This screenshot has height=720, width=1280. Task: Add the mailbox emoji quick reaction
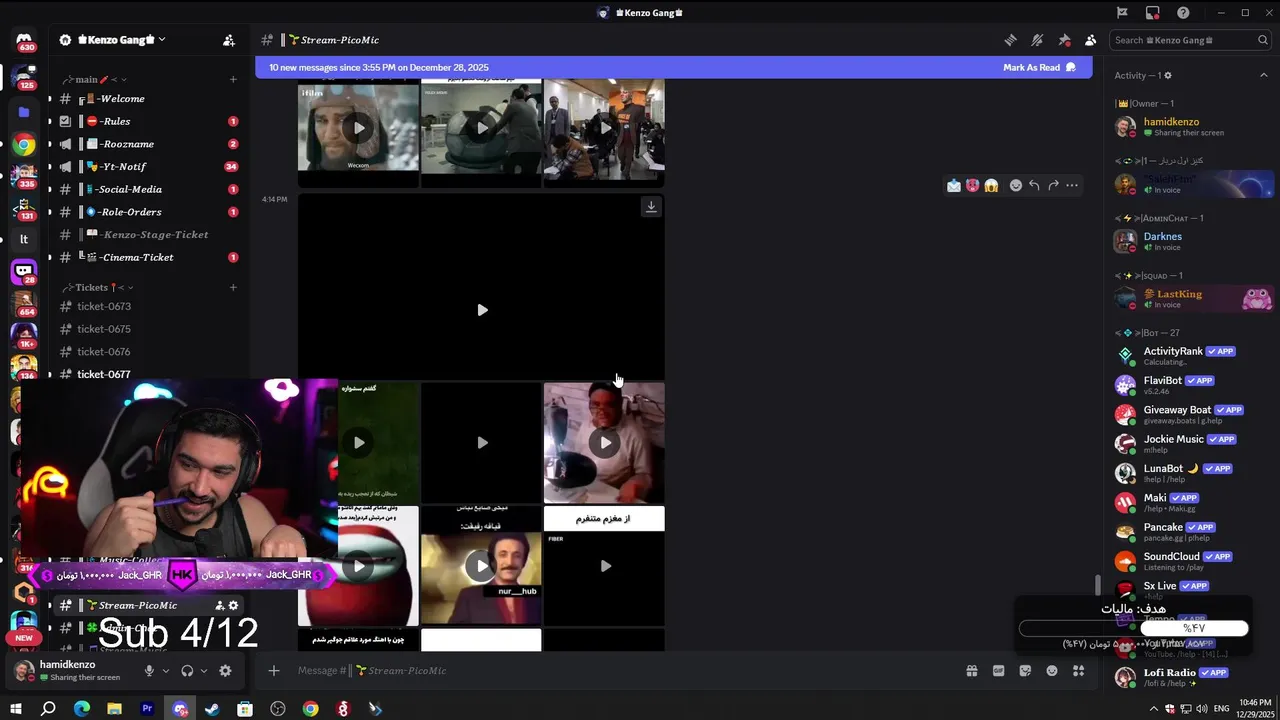[x=954, y=185]
